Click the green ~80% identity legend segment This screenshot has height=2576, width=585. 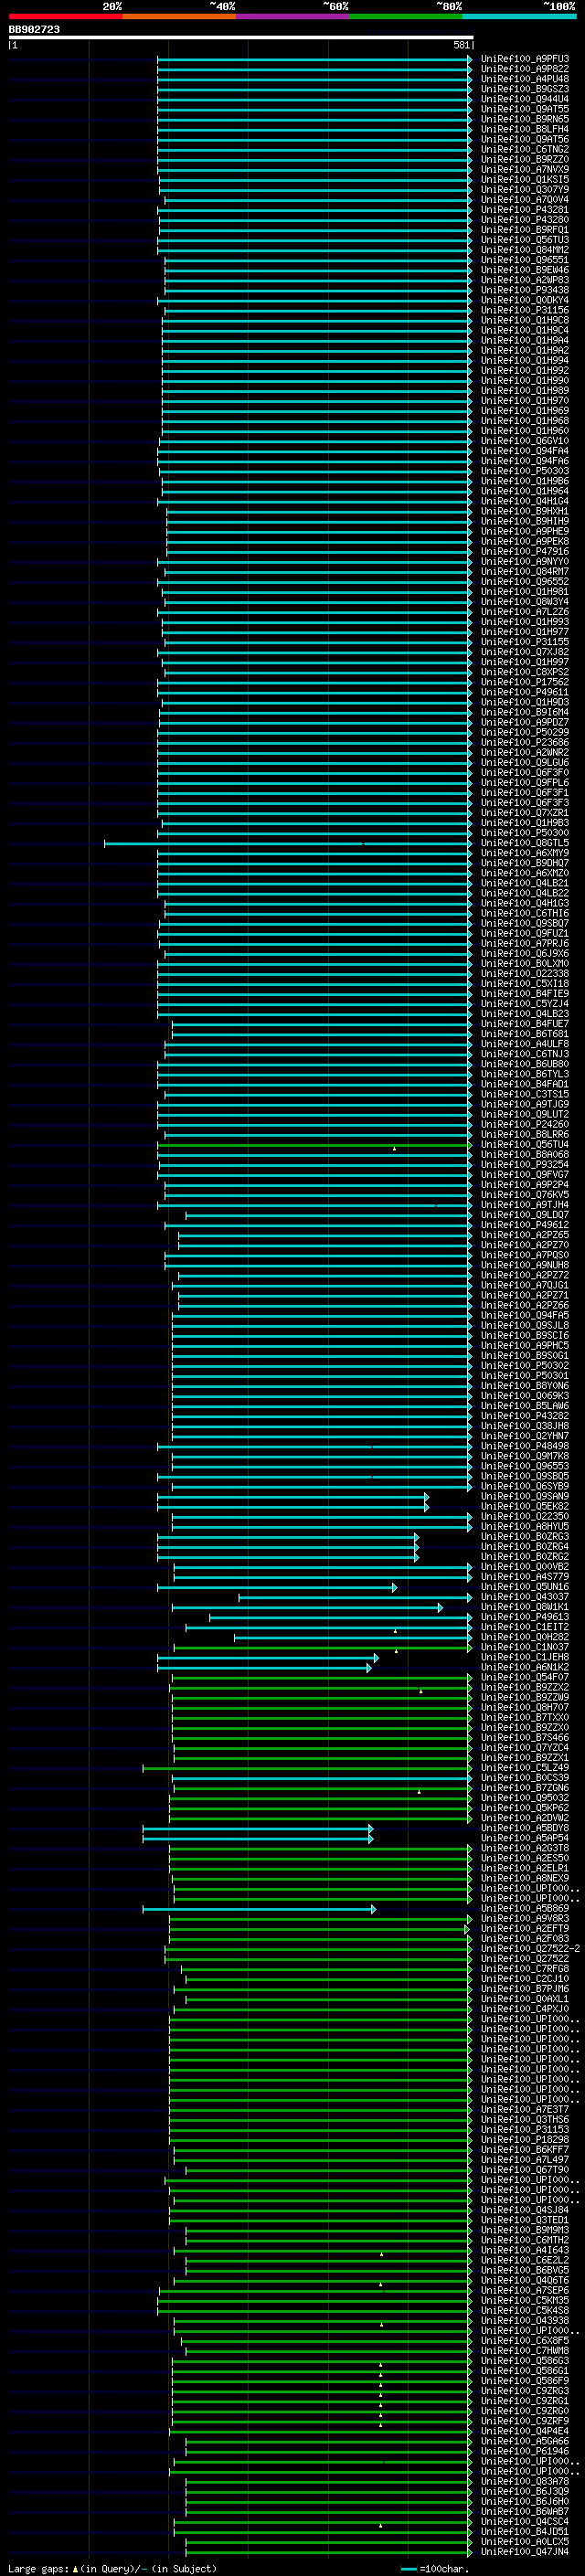click(x=406, y=16)
